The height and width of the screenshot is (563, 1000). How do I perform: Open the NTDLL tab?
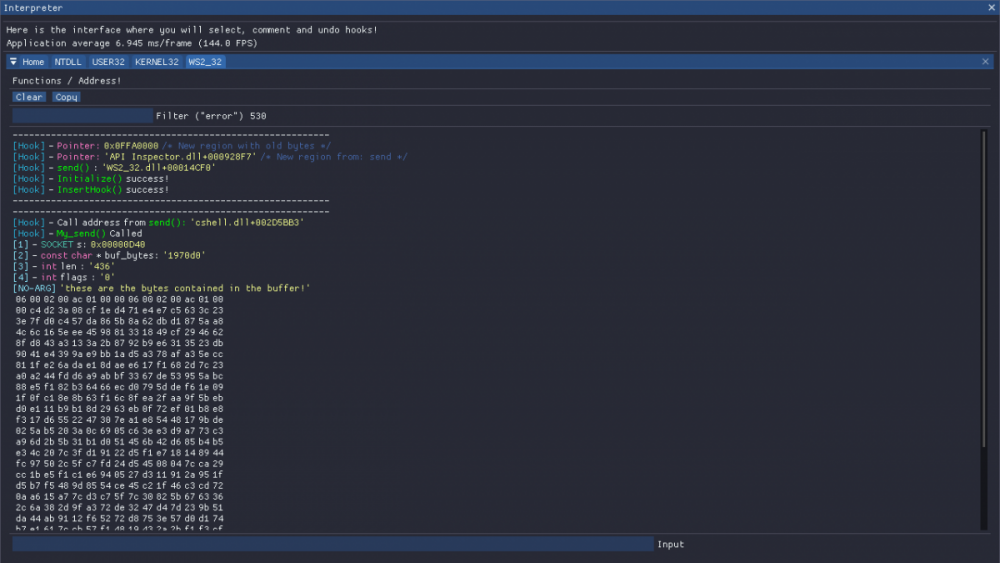tap(68, 62)
